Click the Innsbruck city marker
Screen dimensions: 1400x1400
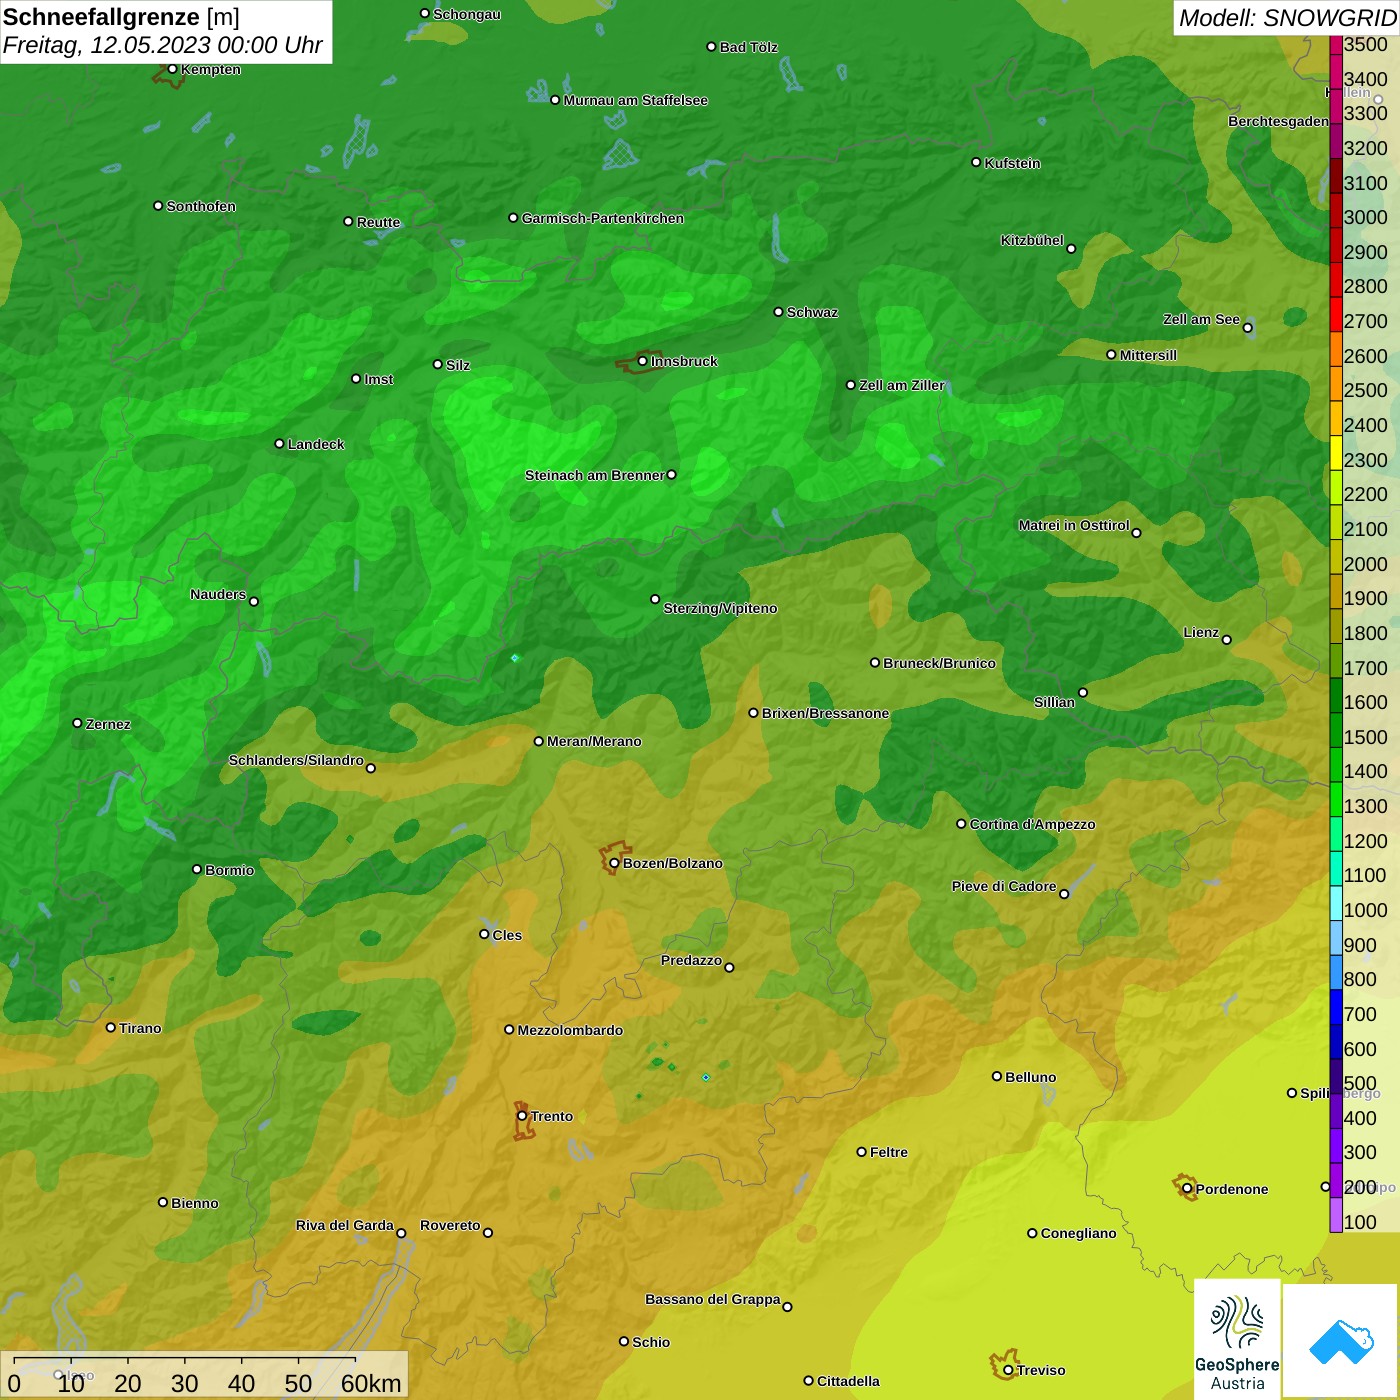pos(643,361)
